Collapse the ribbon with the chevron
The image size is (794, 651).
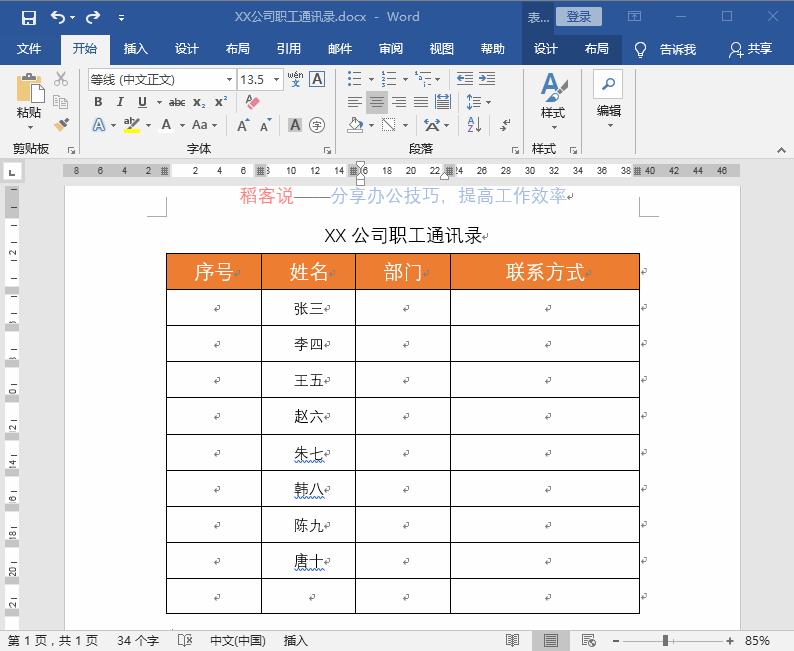[781, 150]
